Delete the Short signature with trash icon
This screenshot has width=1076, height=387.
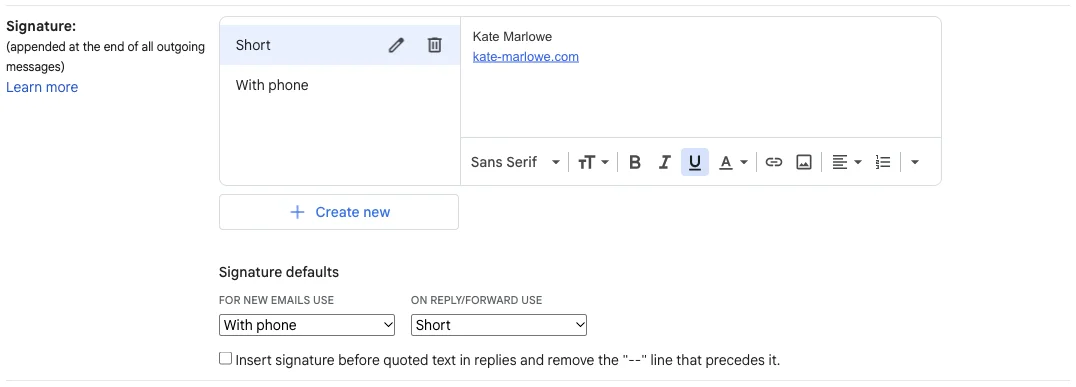click(434, 45)
